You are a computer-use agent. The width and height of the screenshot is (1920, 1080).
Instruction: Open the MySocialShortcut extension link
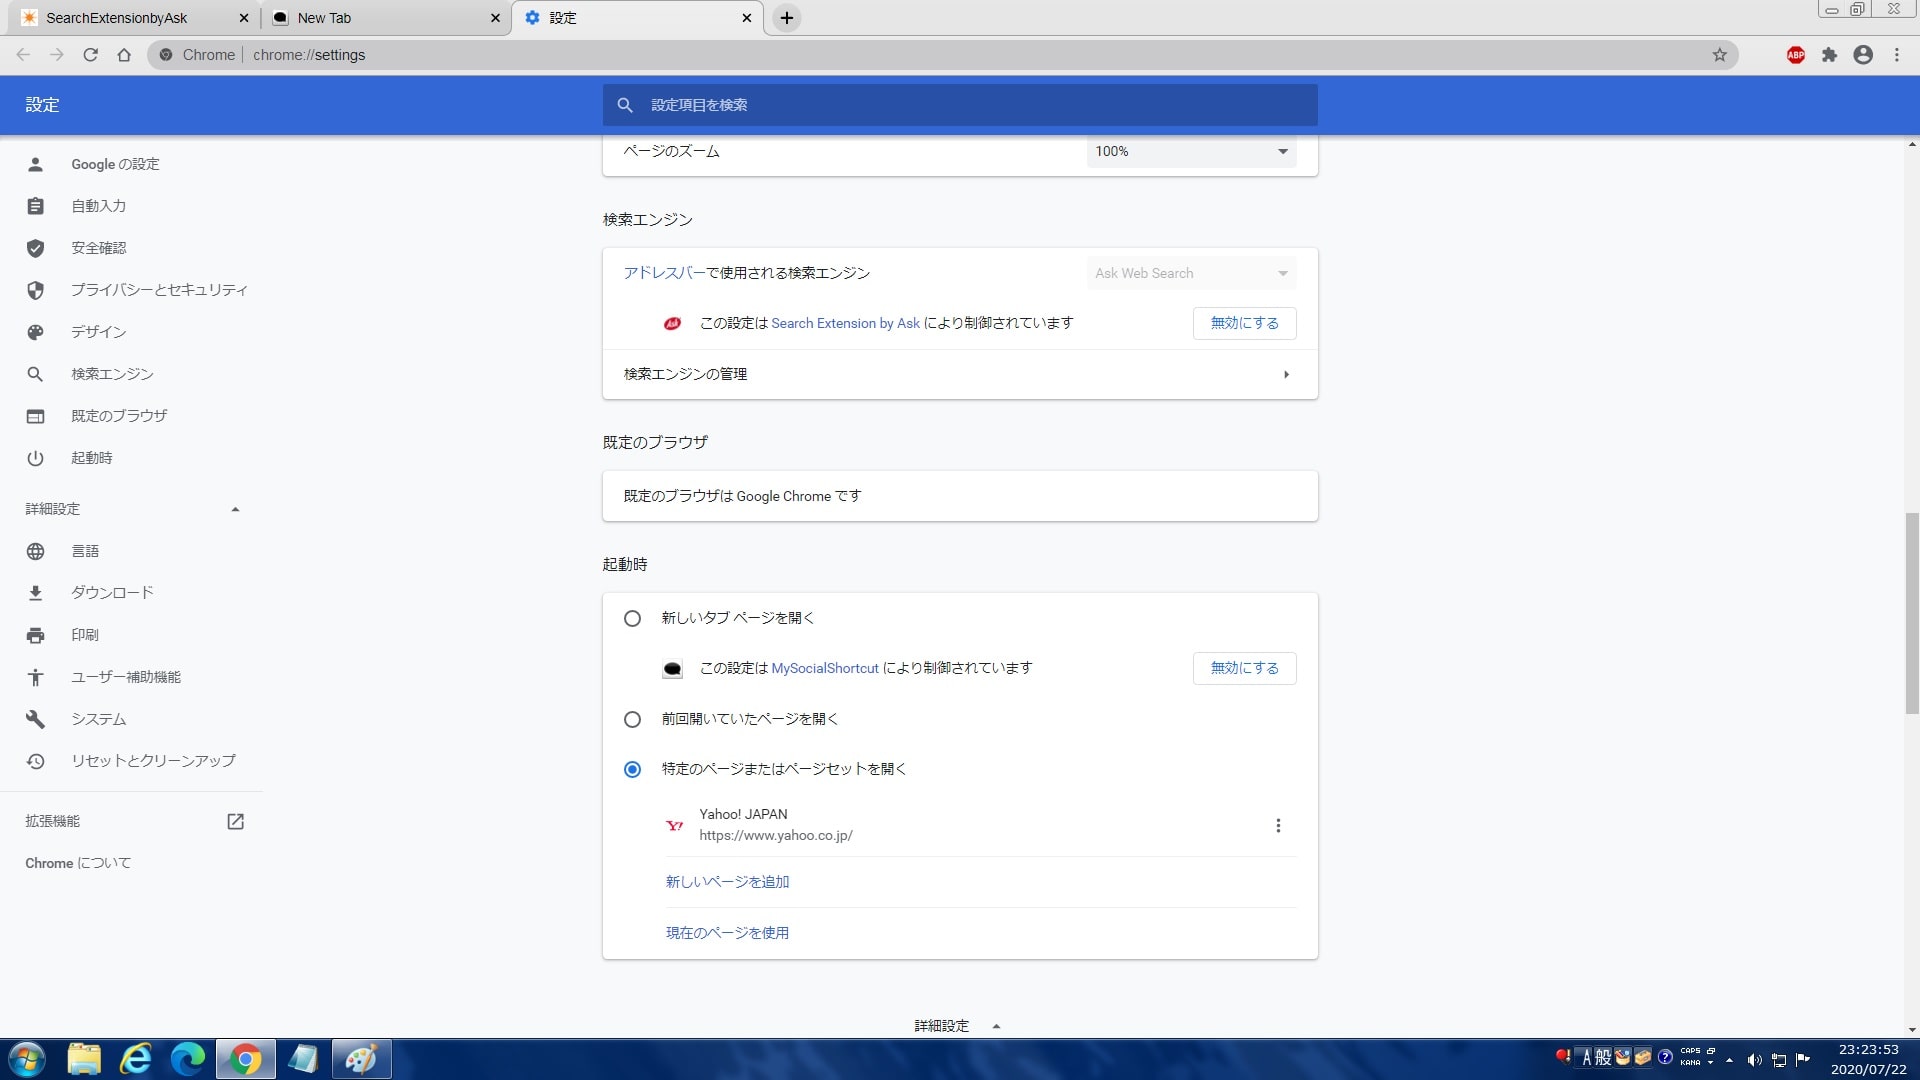tap(825, 668)
